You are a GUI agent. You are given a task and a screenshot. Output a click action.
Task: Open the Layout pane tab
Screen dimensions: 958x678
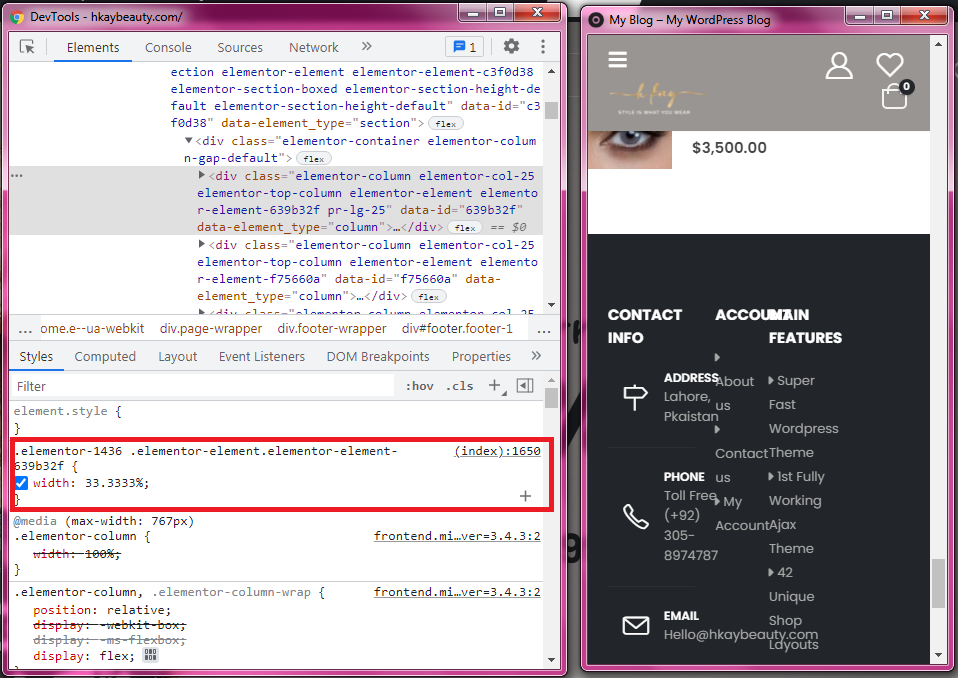(x=177, y=357)
